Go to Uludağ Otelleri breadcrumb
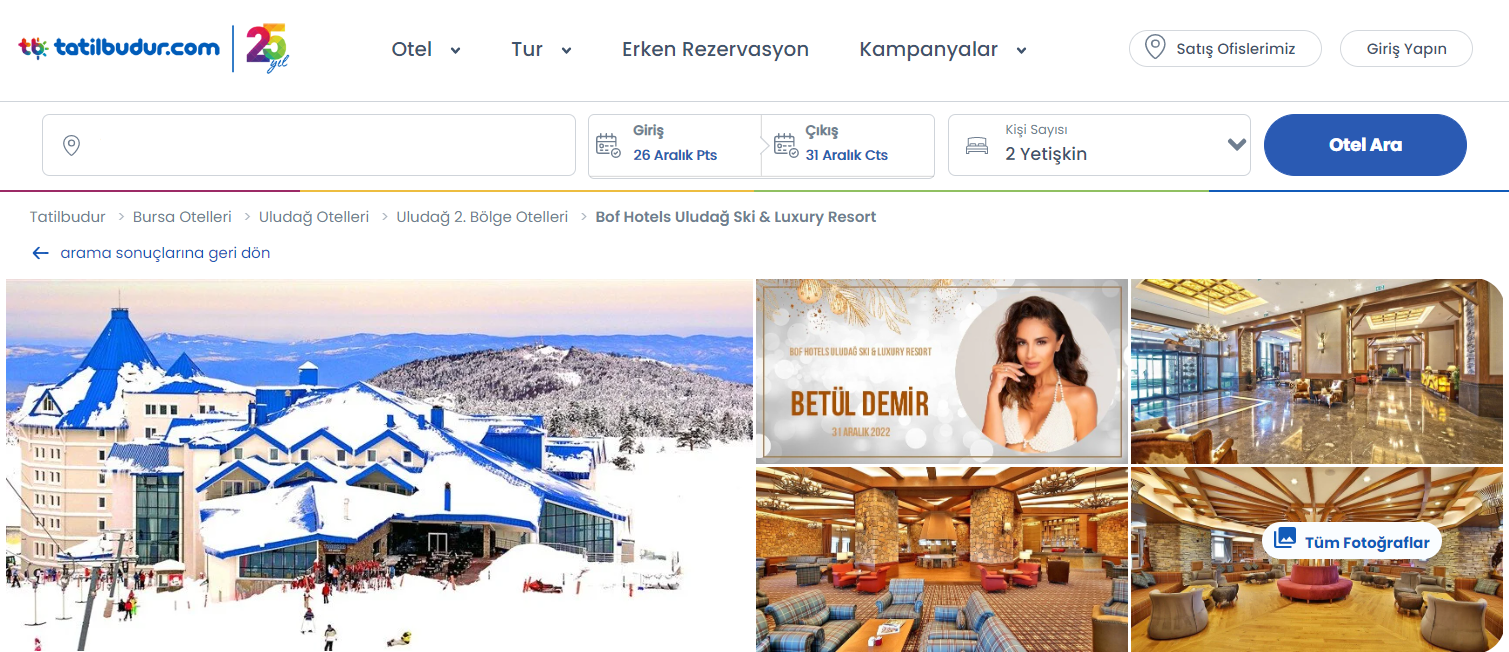1509x652 pixels. click(x=314, y=217)
